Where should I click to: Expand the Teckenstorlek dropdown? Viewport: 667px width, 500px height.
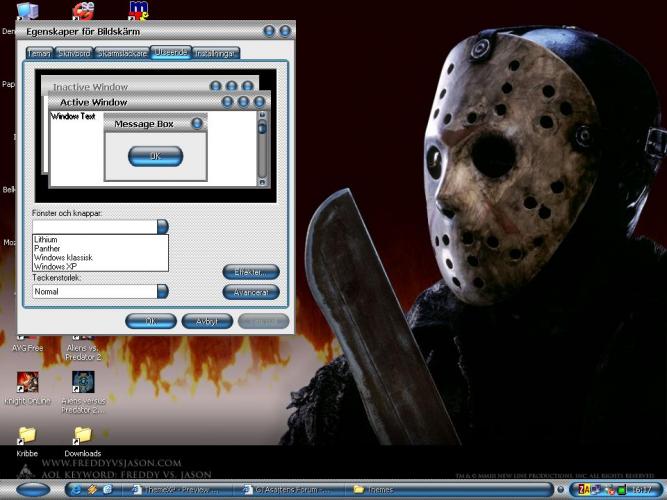point(162,292)
